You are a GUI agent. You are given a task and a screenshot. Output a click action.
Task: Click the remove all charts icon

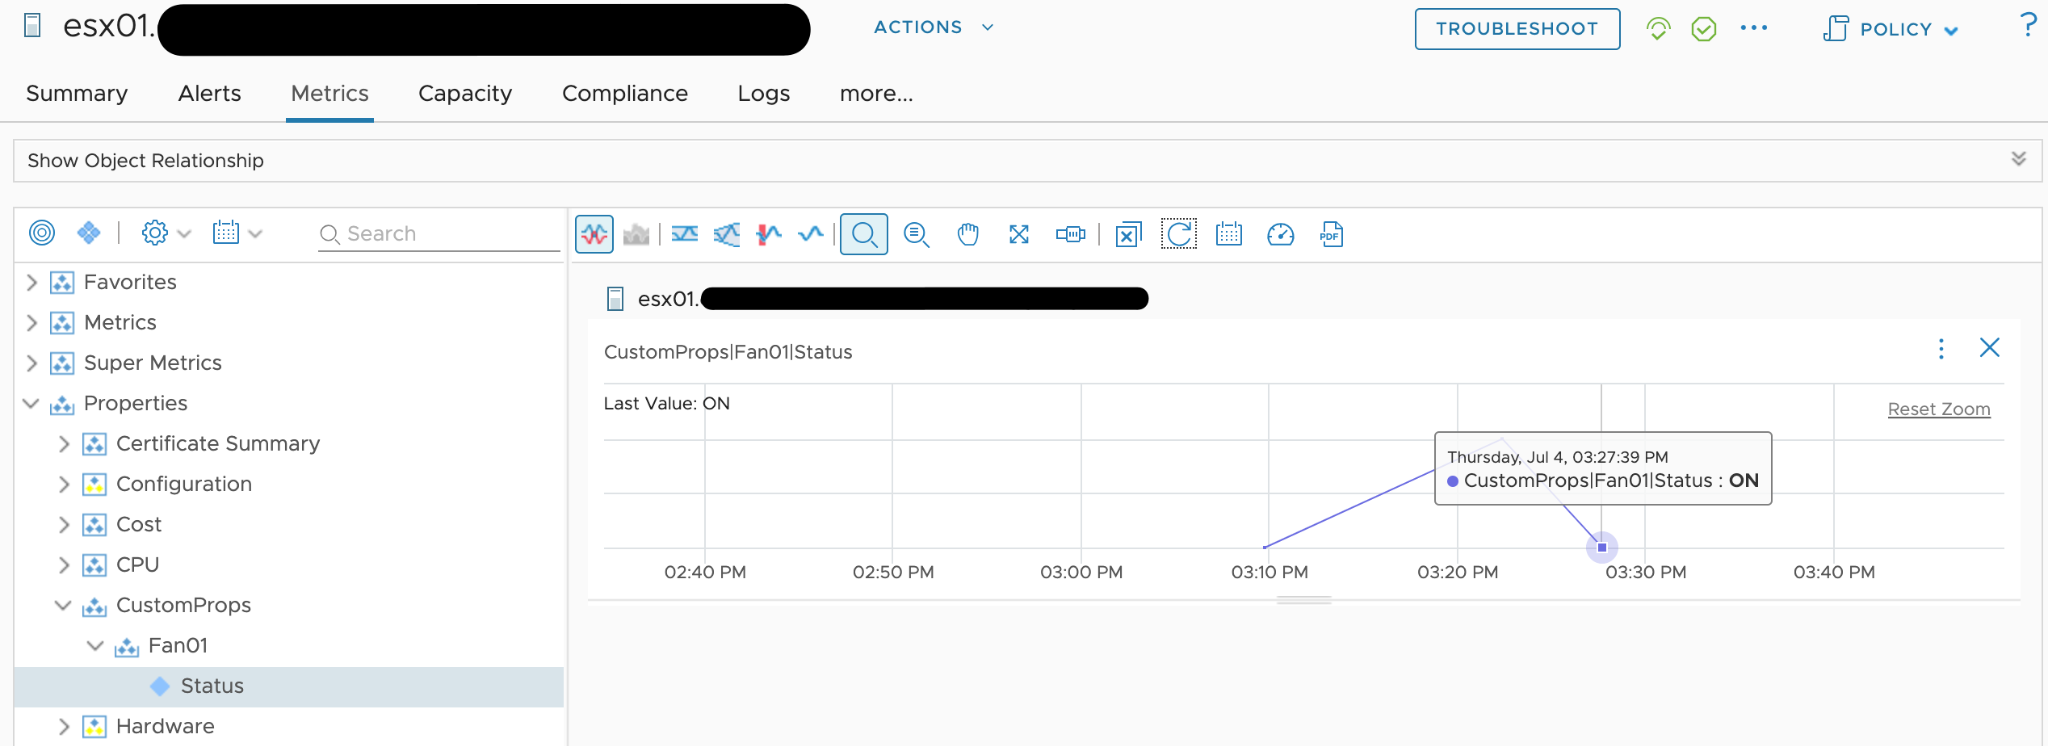[x=1128, y=235]
